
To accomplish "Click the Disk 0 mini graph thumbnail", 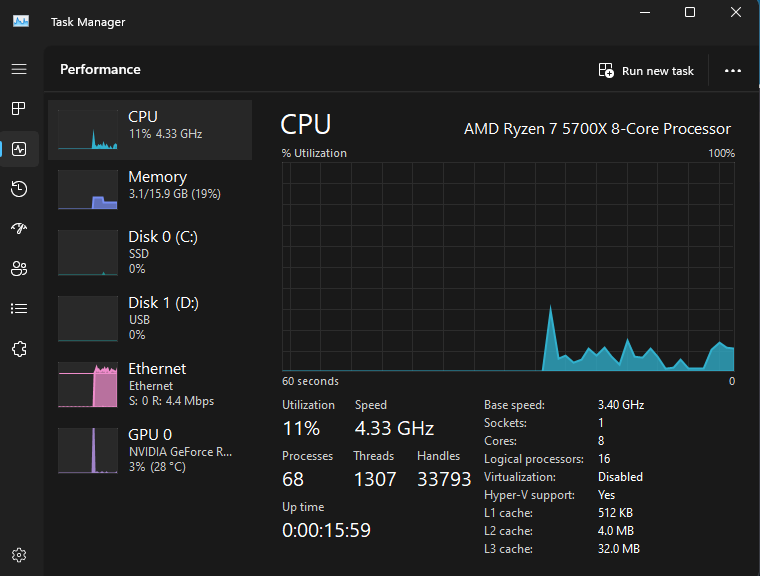I will click(x=88, y=253).
